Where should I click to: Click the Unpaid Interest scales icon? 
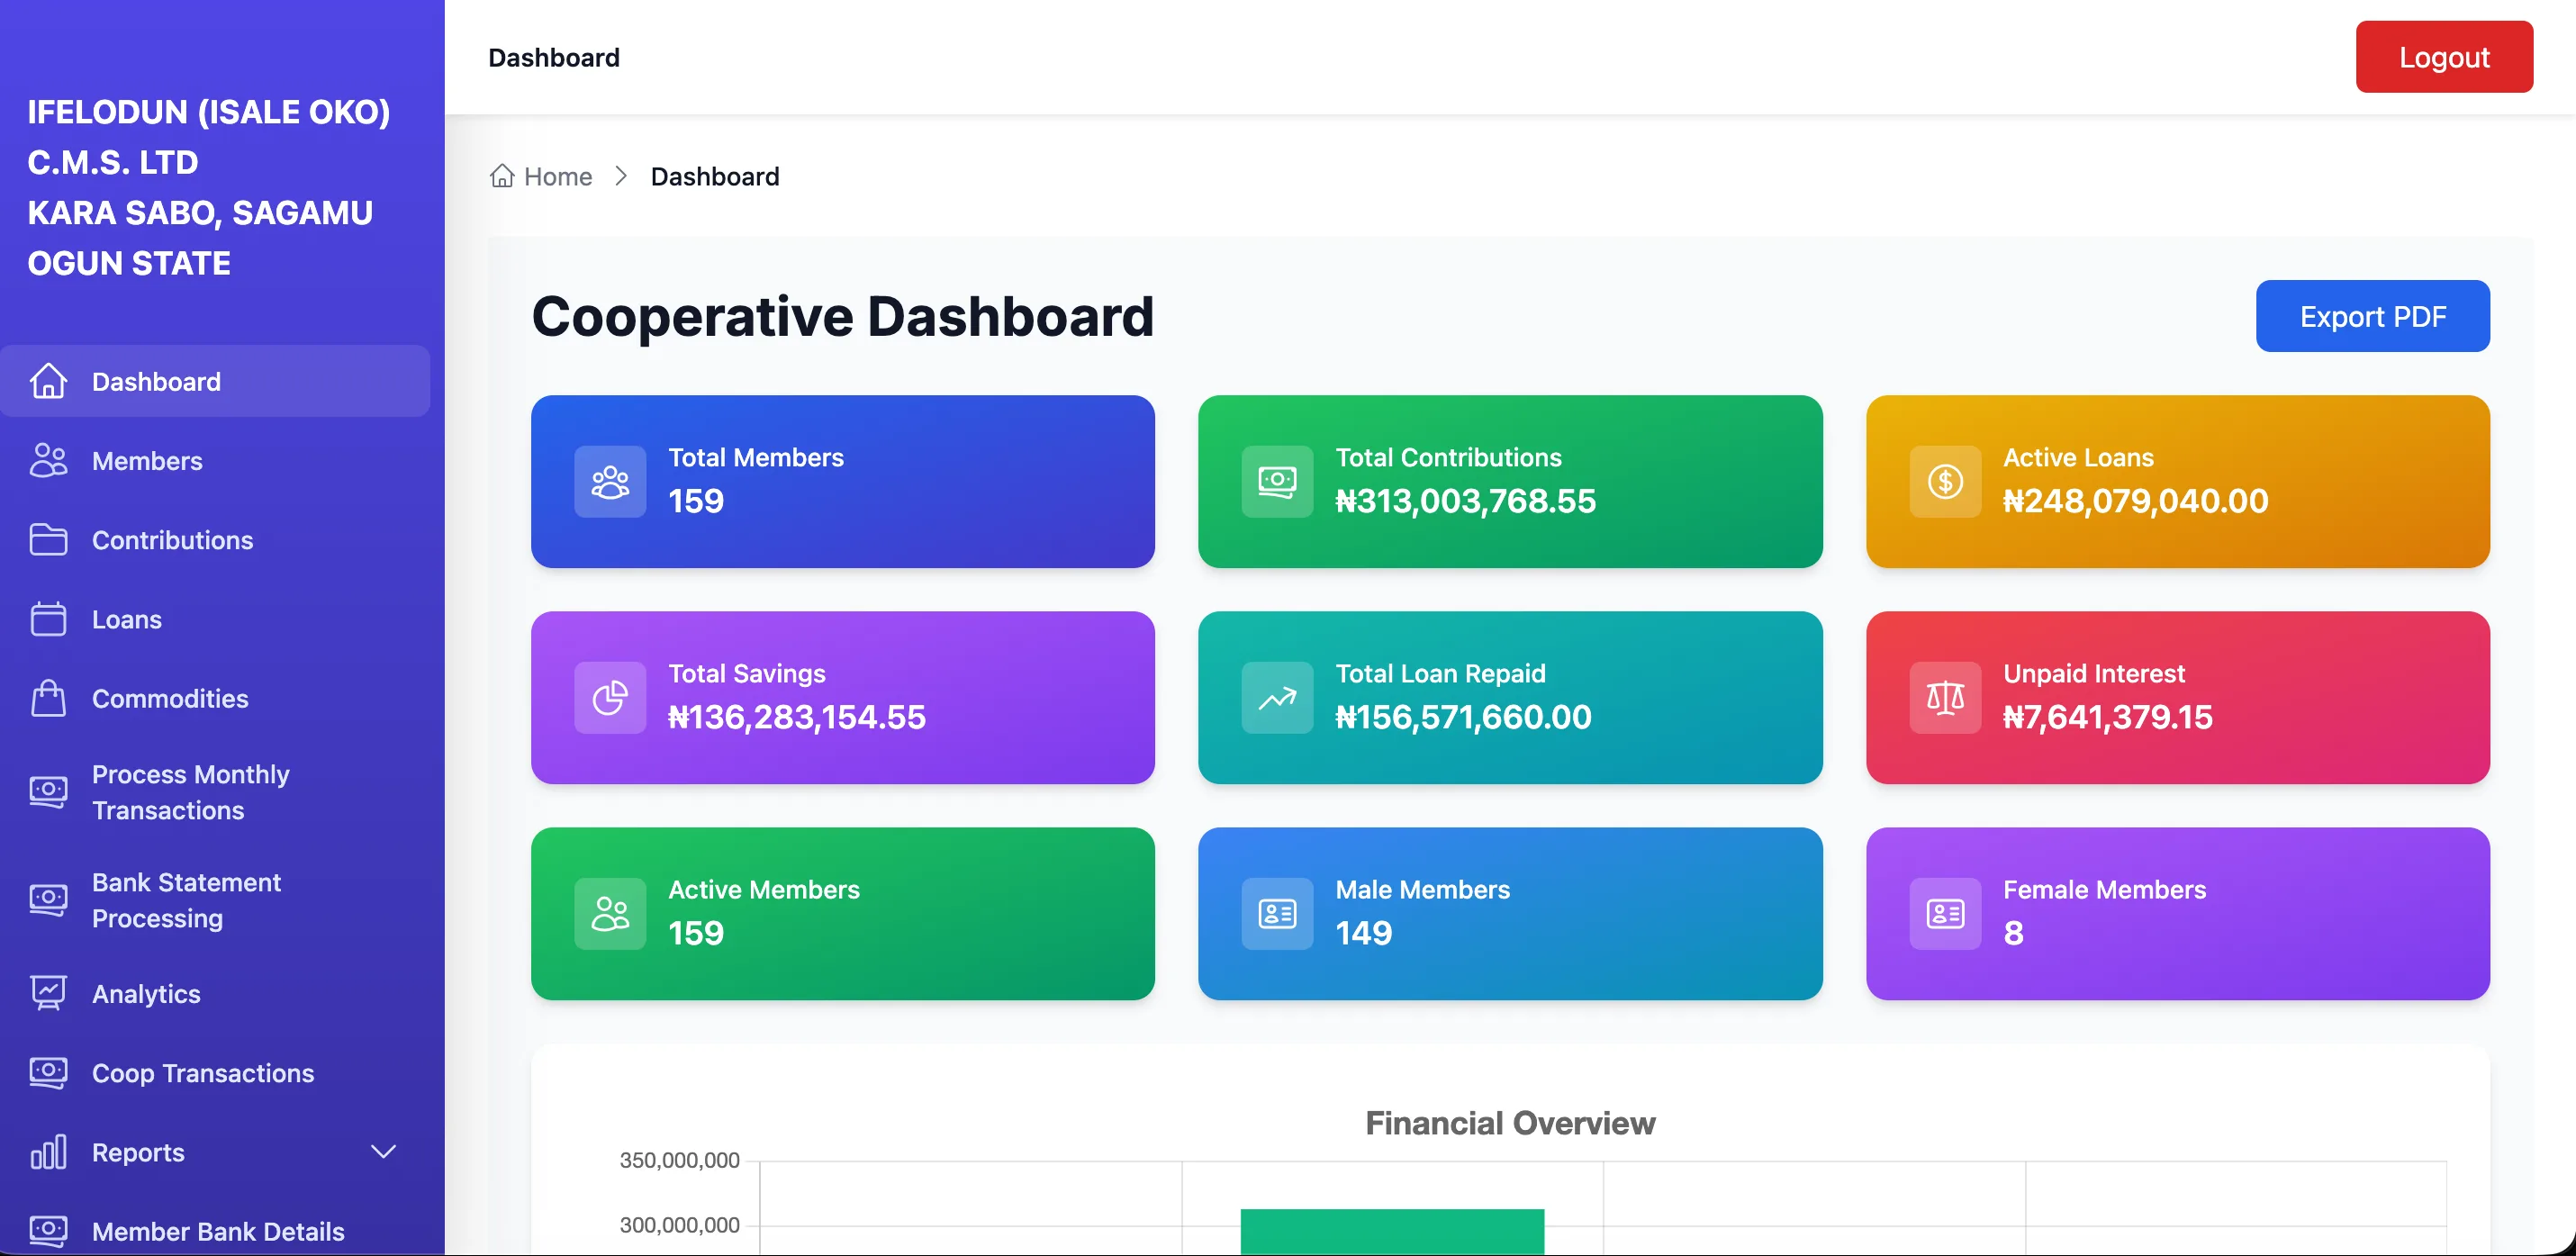1945,697
